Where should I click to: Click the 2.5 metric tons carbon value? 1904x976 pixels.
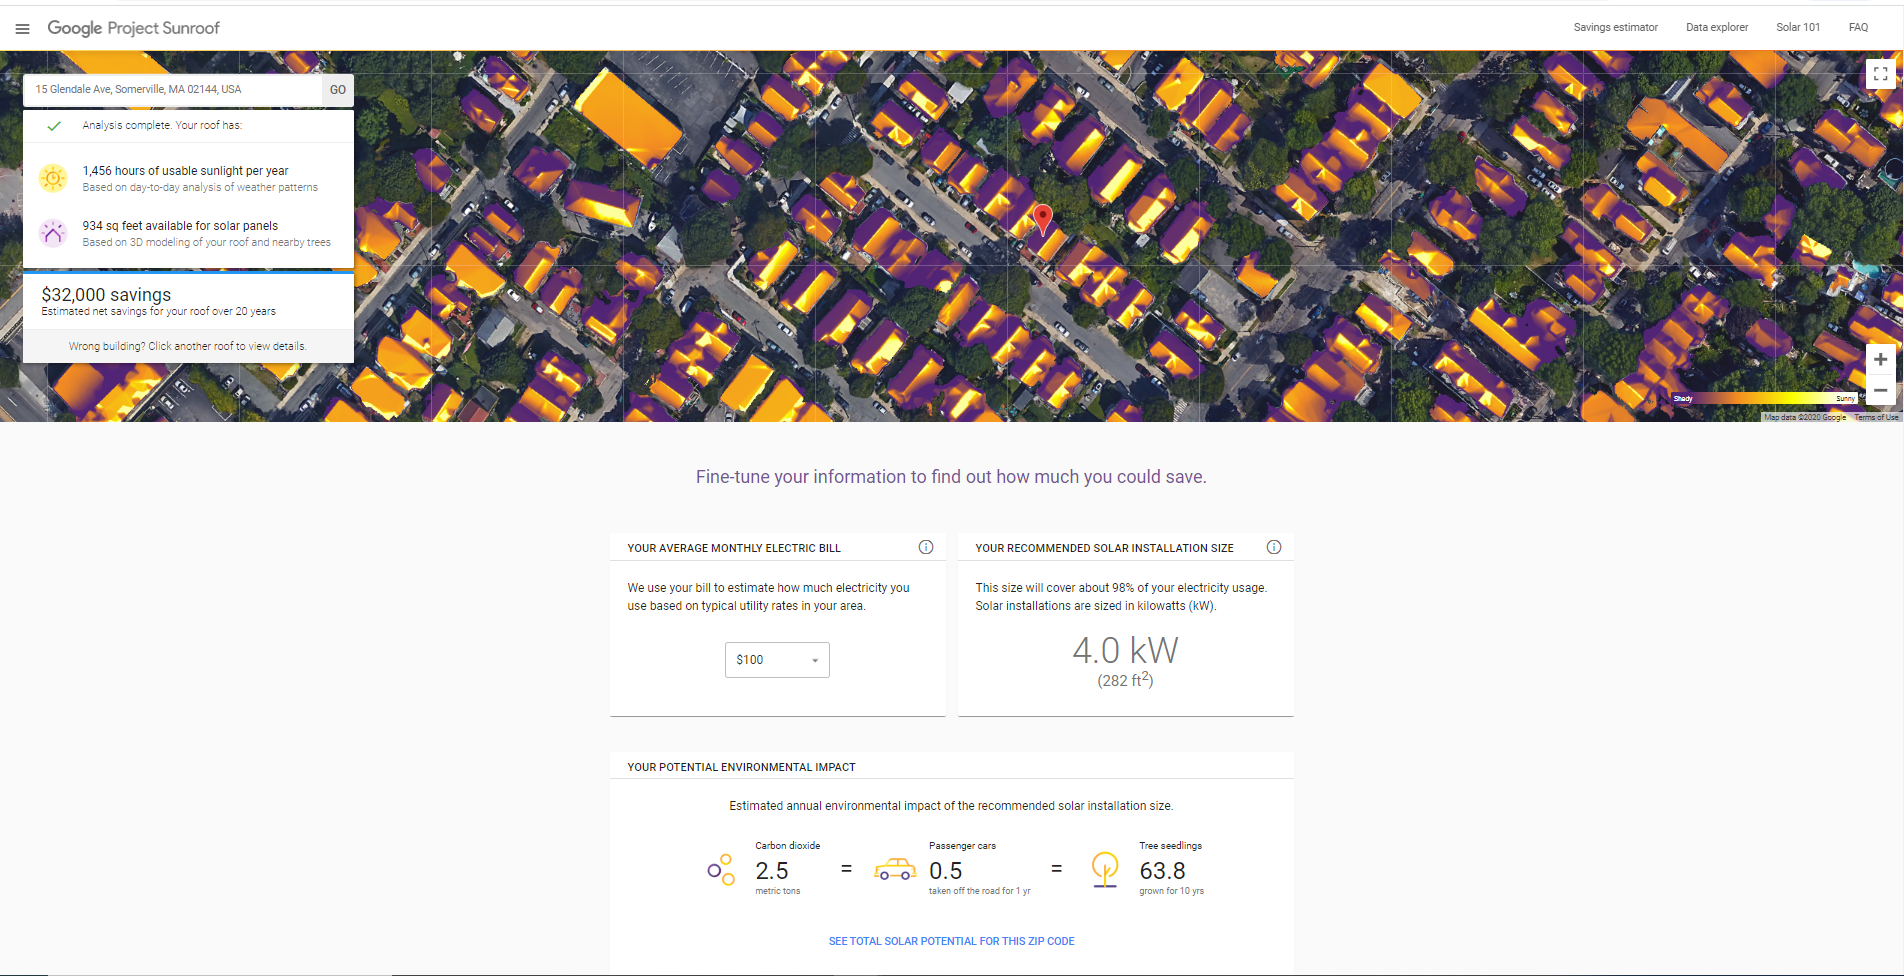tap(772, 871)
